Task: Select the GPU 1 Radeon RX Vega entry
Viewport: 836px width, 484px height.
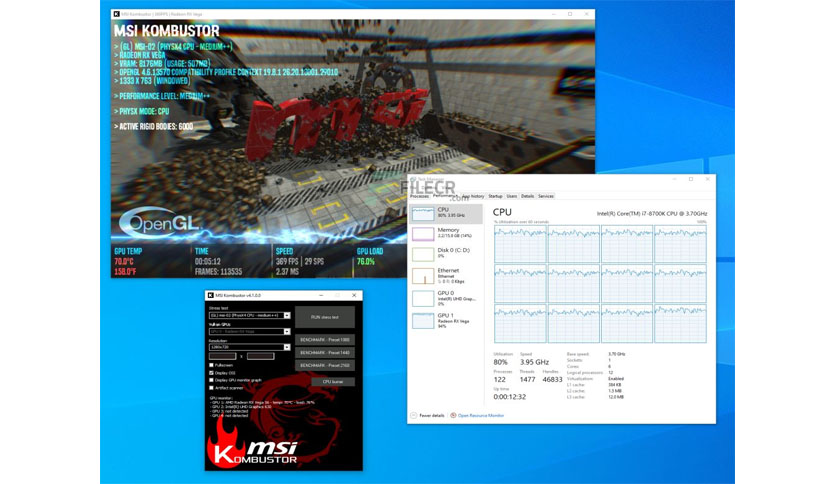Action: coord(446,320)
